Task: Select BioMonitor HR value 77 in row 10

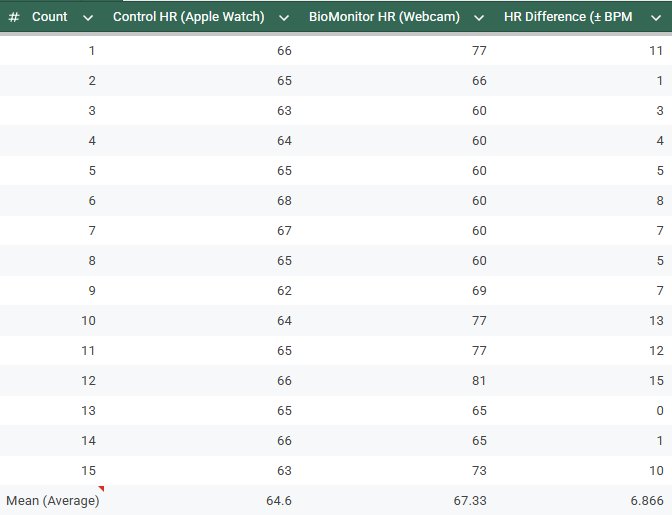Action: click(x=479, y=320)
